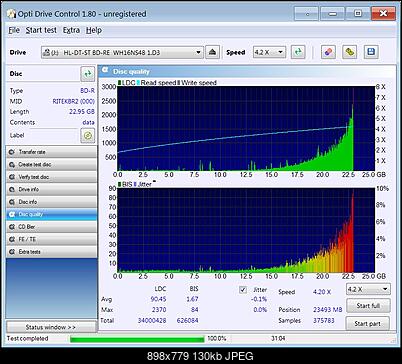The image size is (402, 364).
Task: Open the Disc info page
Action: [51, 202]
